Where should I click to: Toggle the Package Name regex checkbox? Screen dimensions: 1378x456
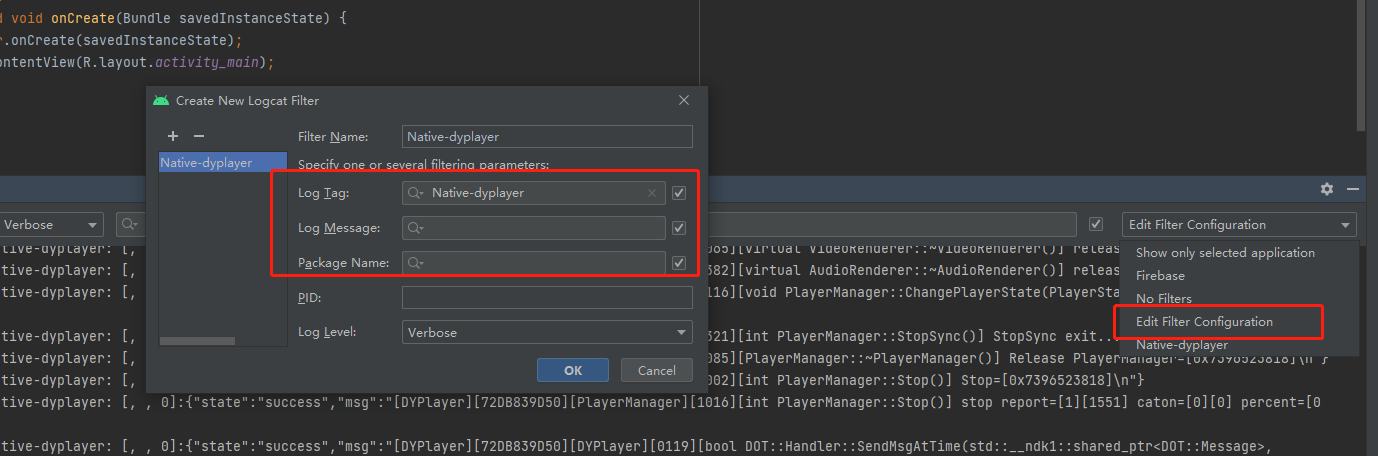tap(679, 263)
